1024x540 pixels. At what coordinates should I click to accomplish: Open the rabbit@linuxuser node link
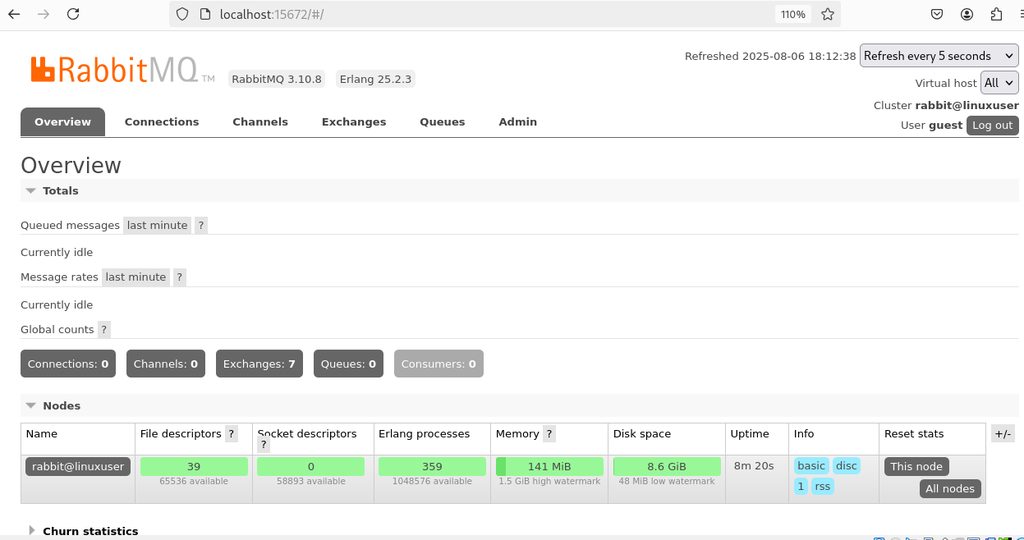(x=78, y=466)
